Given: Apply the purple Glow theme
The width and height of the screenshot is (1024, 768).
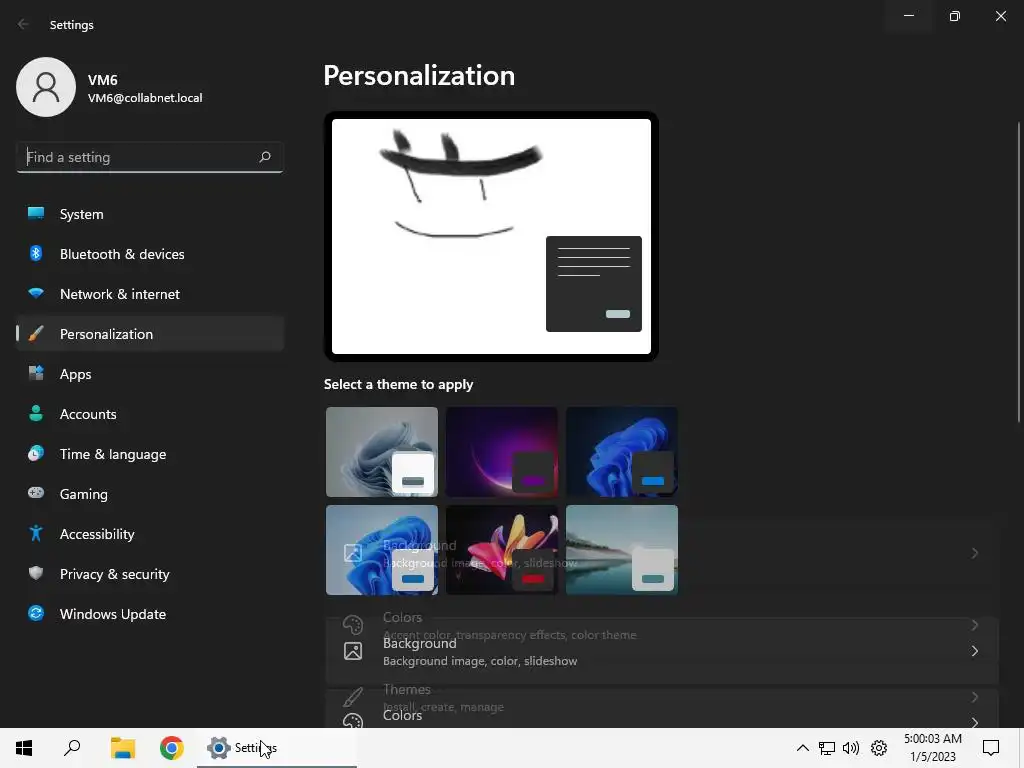Looking at the screenshot, I should point(502,452).
